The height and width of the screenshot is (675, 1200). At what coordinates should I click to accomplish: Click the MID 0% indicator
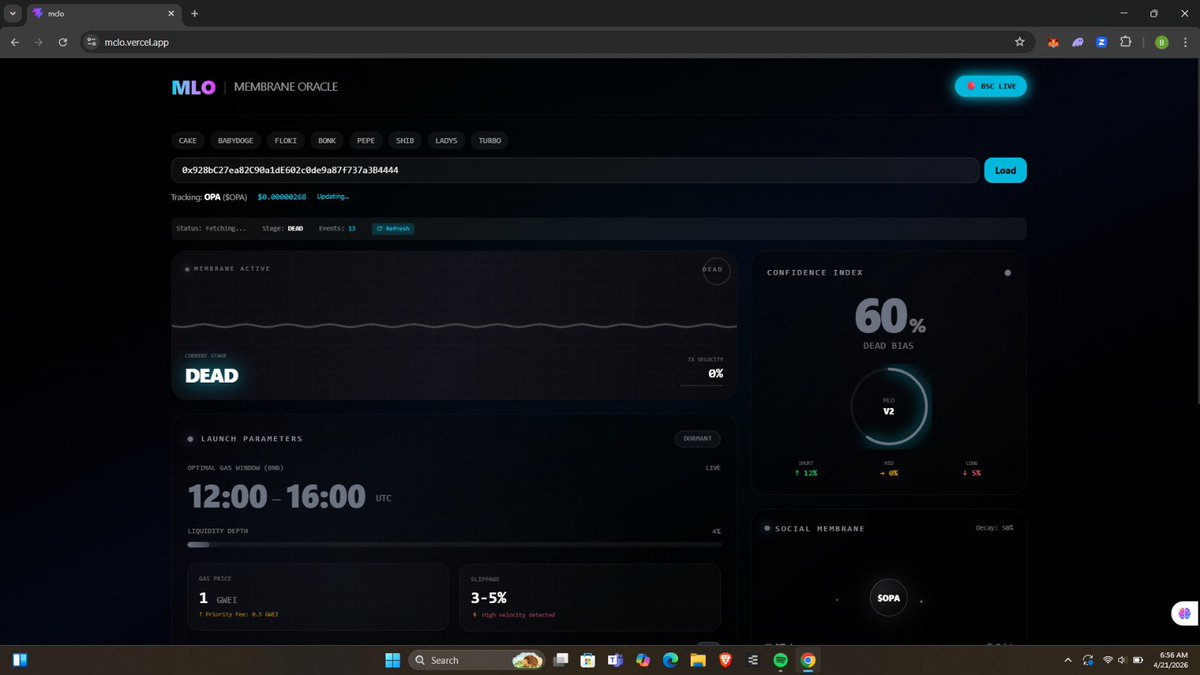point(888,467)
